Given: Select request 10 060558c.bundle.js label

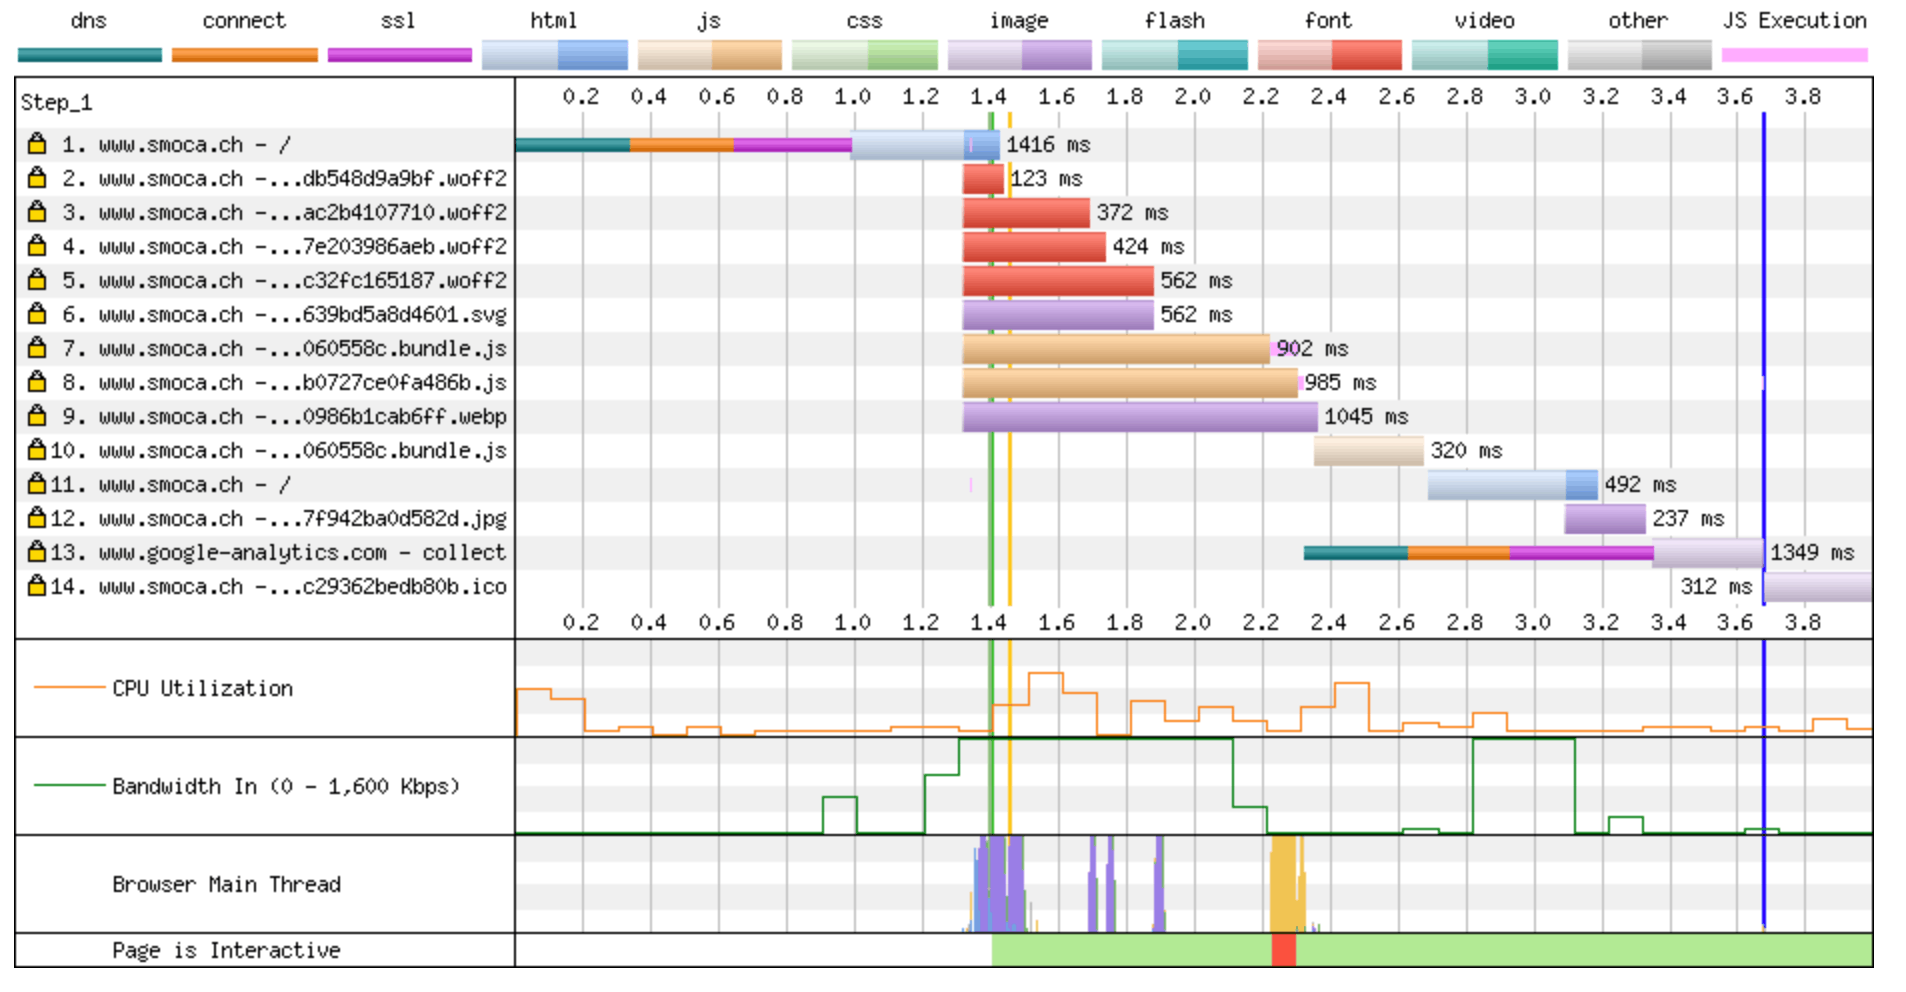Looking at the screenshot, I should (279, 451).
